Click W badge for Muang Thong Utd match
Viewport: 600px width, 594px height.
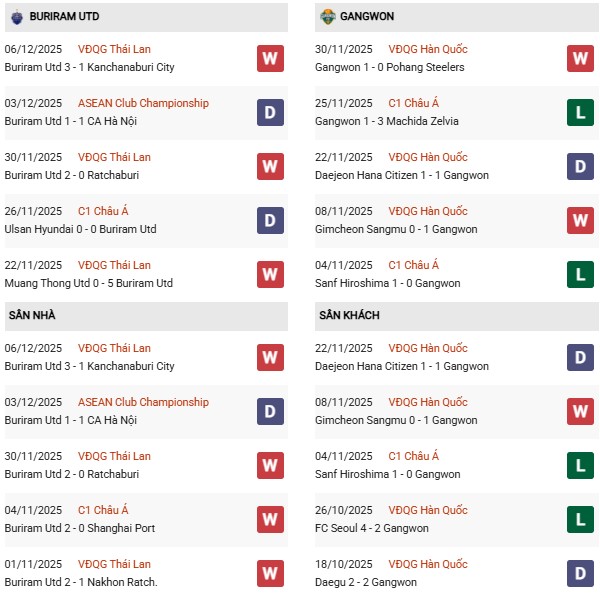coord(270,274)
